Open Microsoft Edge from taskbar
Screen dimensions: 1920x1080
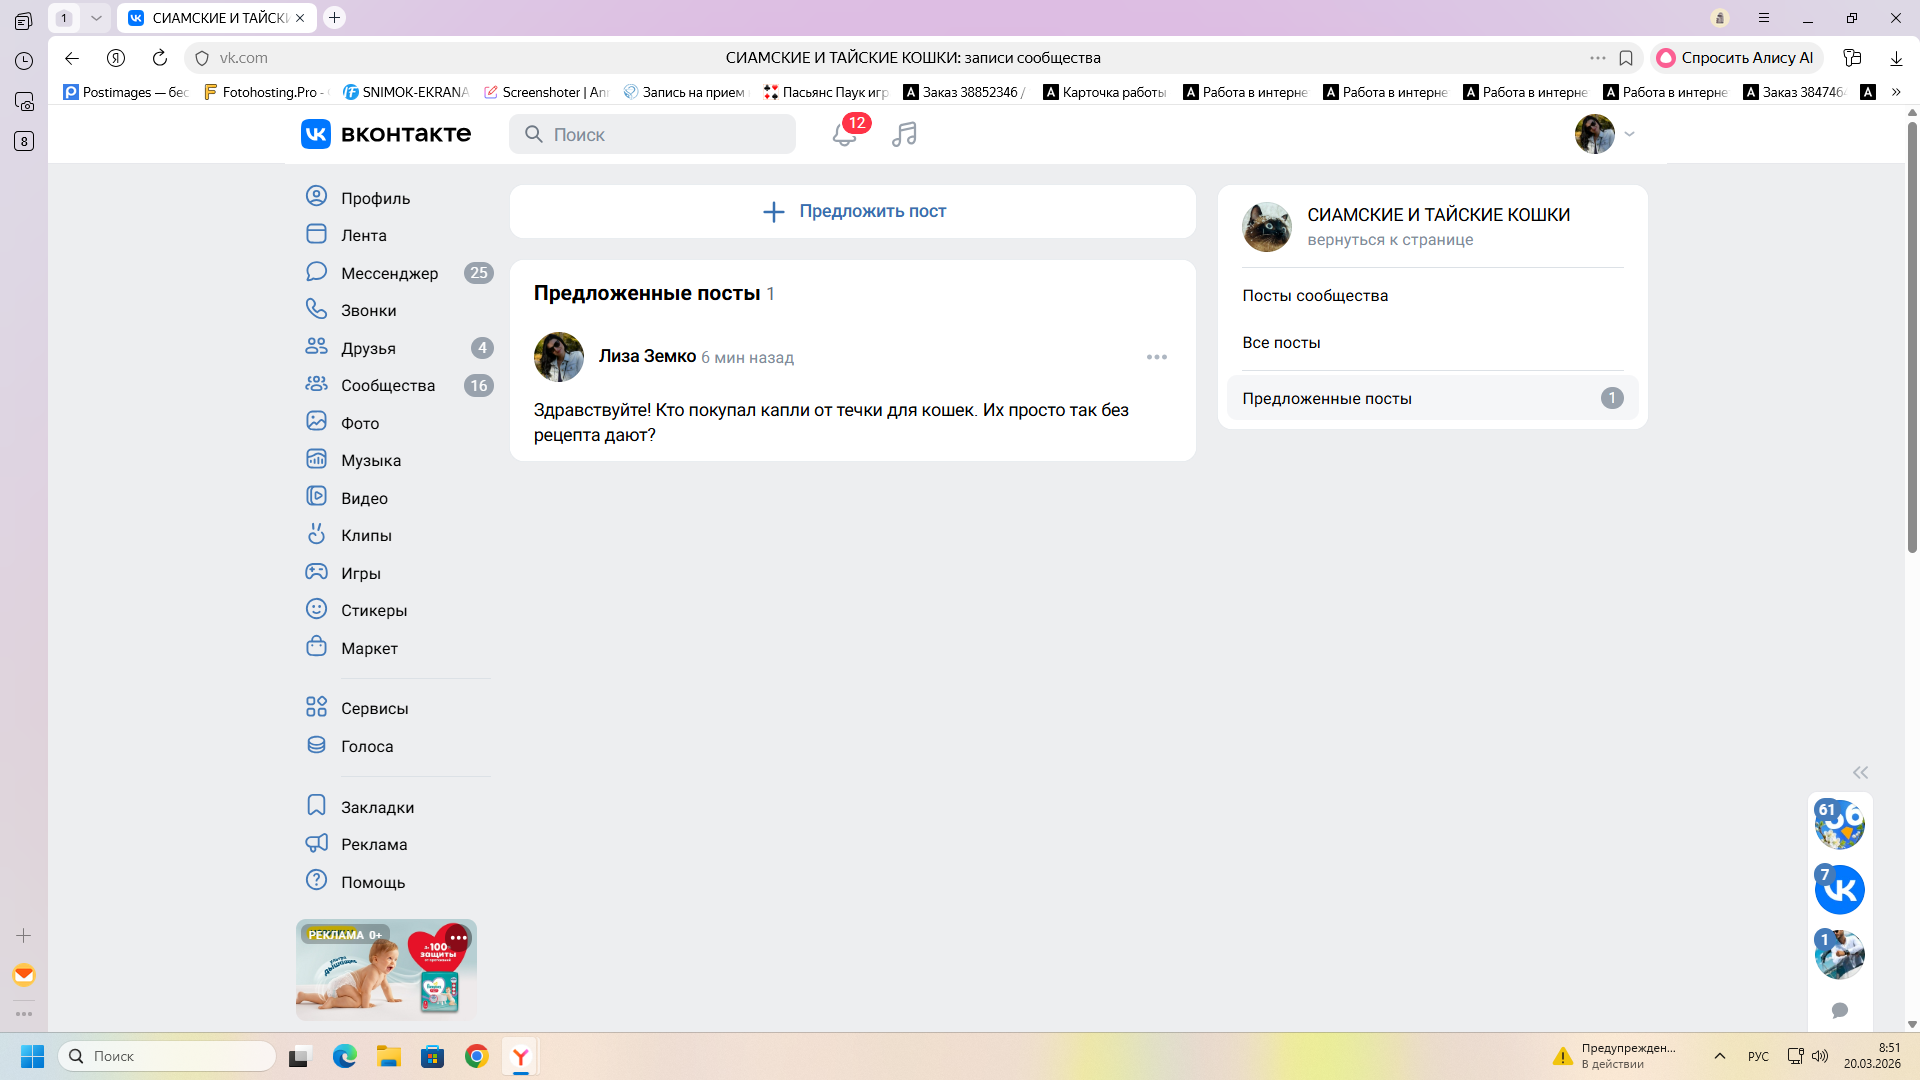(345, 1056)
